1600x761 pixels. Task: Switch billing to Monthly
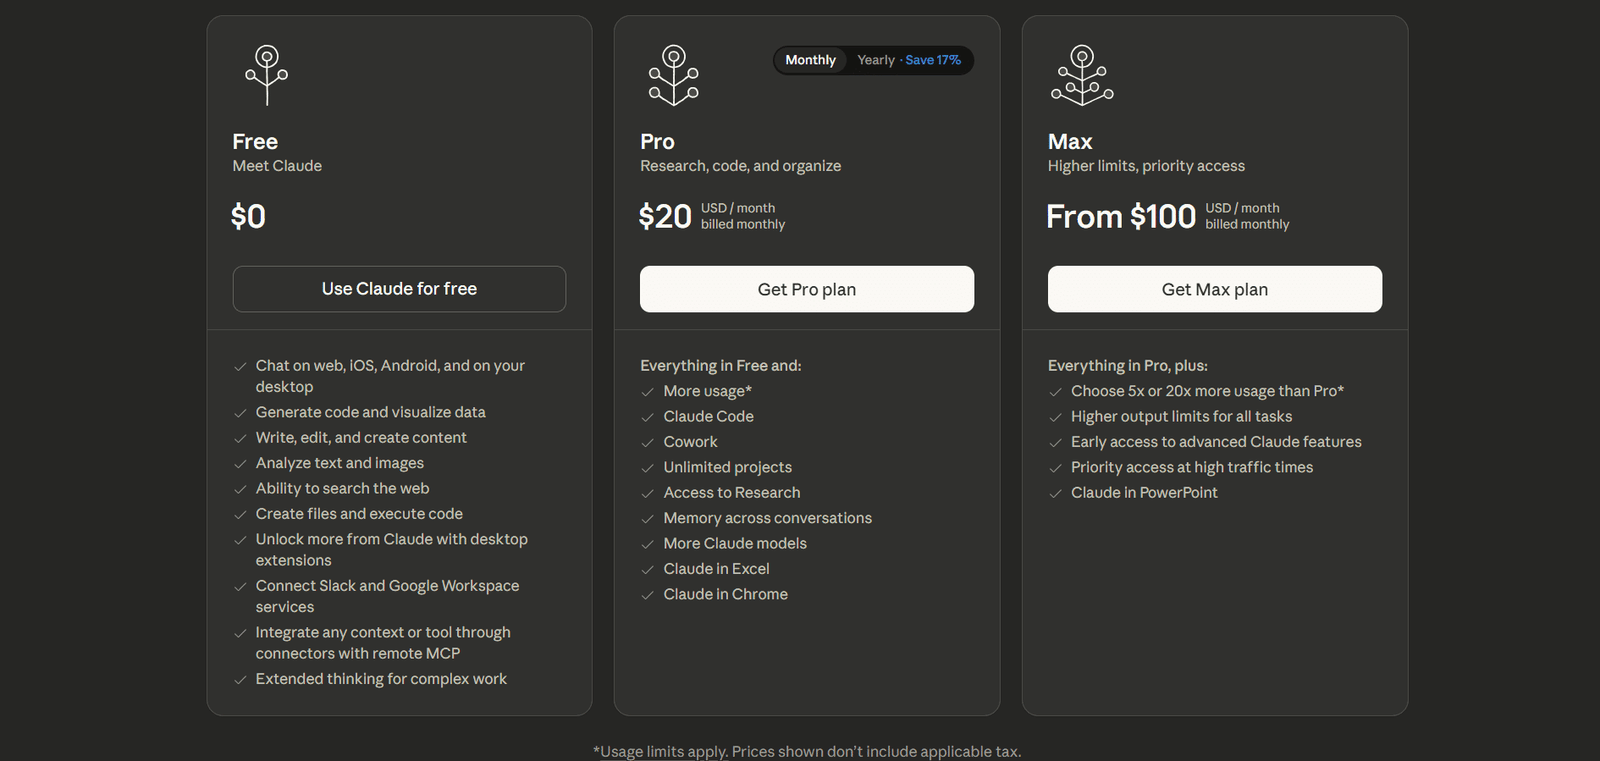[810, 60]
